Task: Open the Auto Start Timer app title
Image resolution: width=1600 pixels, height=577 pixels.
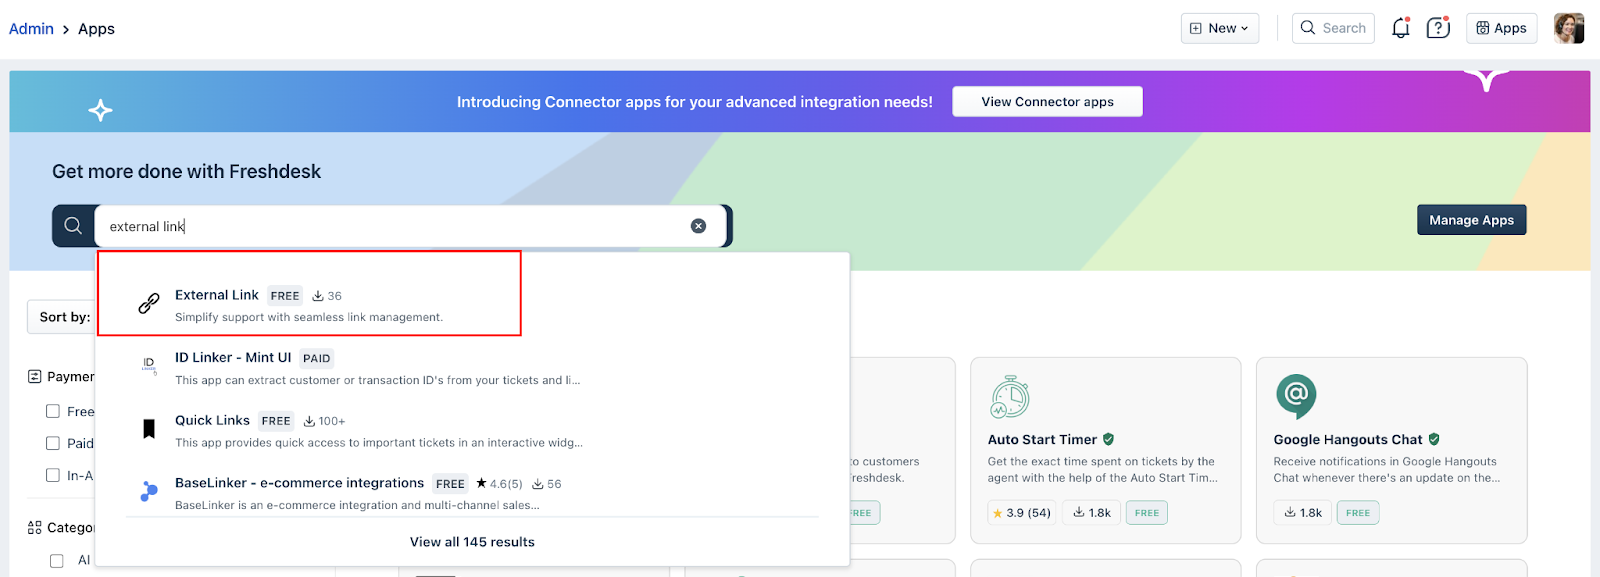Action: tap(1042, 440)
